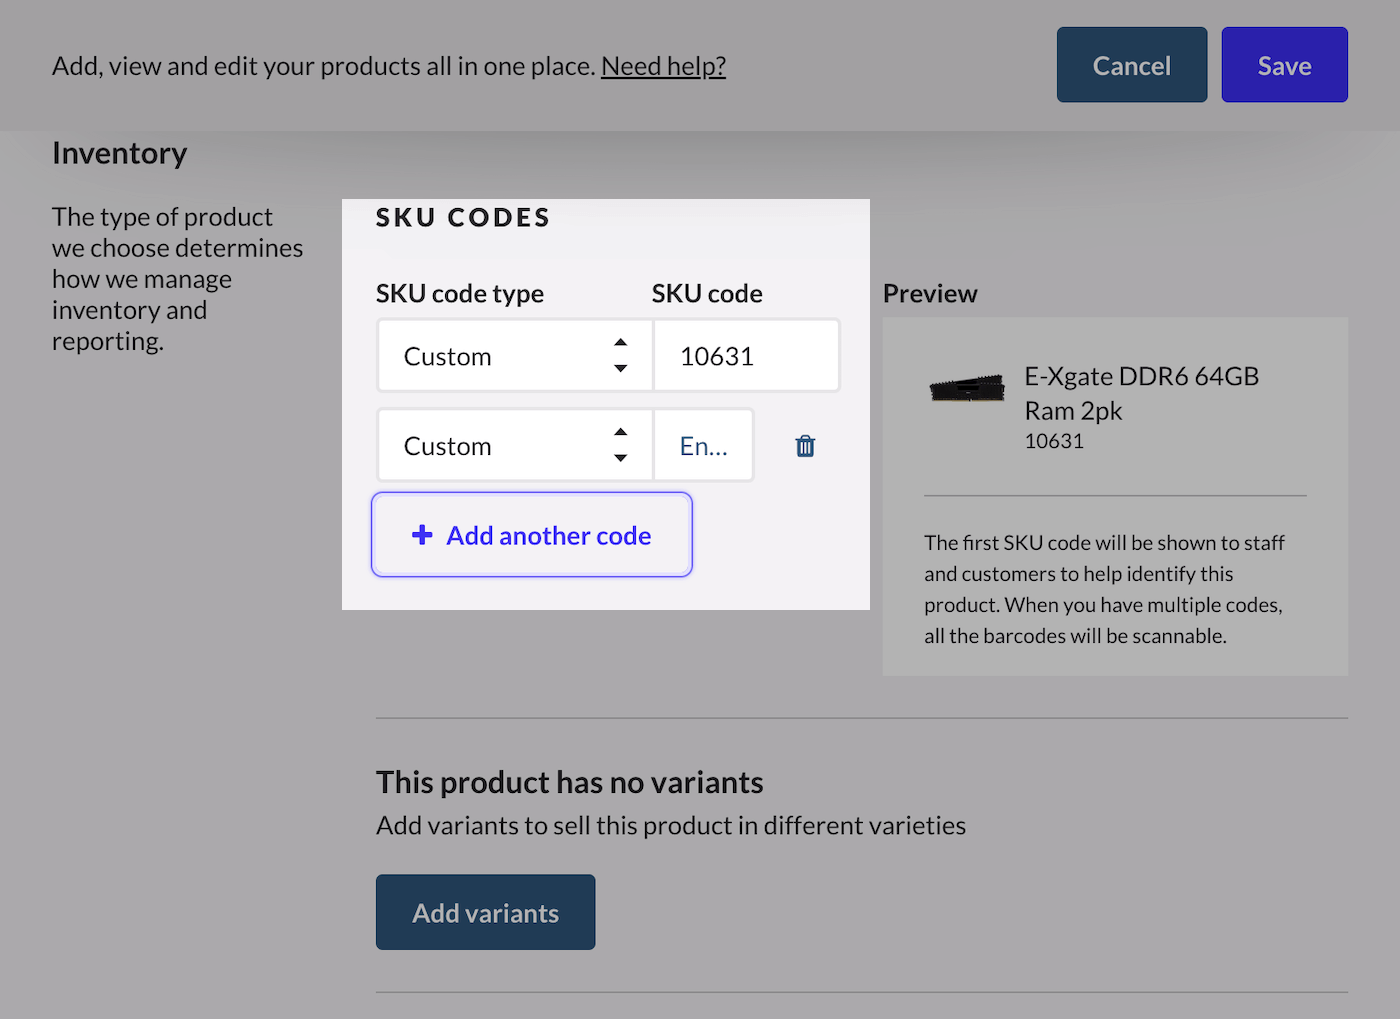Click the up/down arrows of first SKU type selector
The image size is (1400, 1019).
621,356
